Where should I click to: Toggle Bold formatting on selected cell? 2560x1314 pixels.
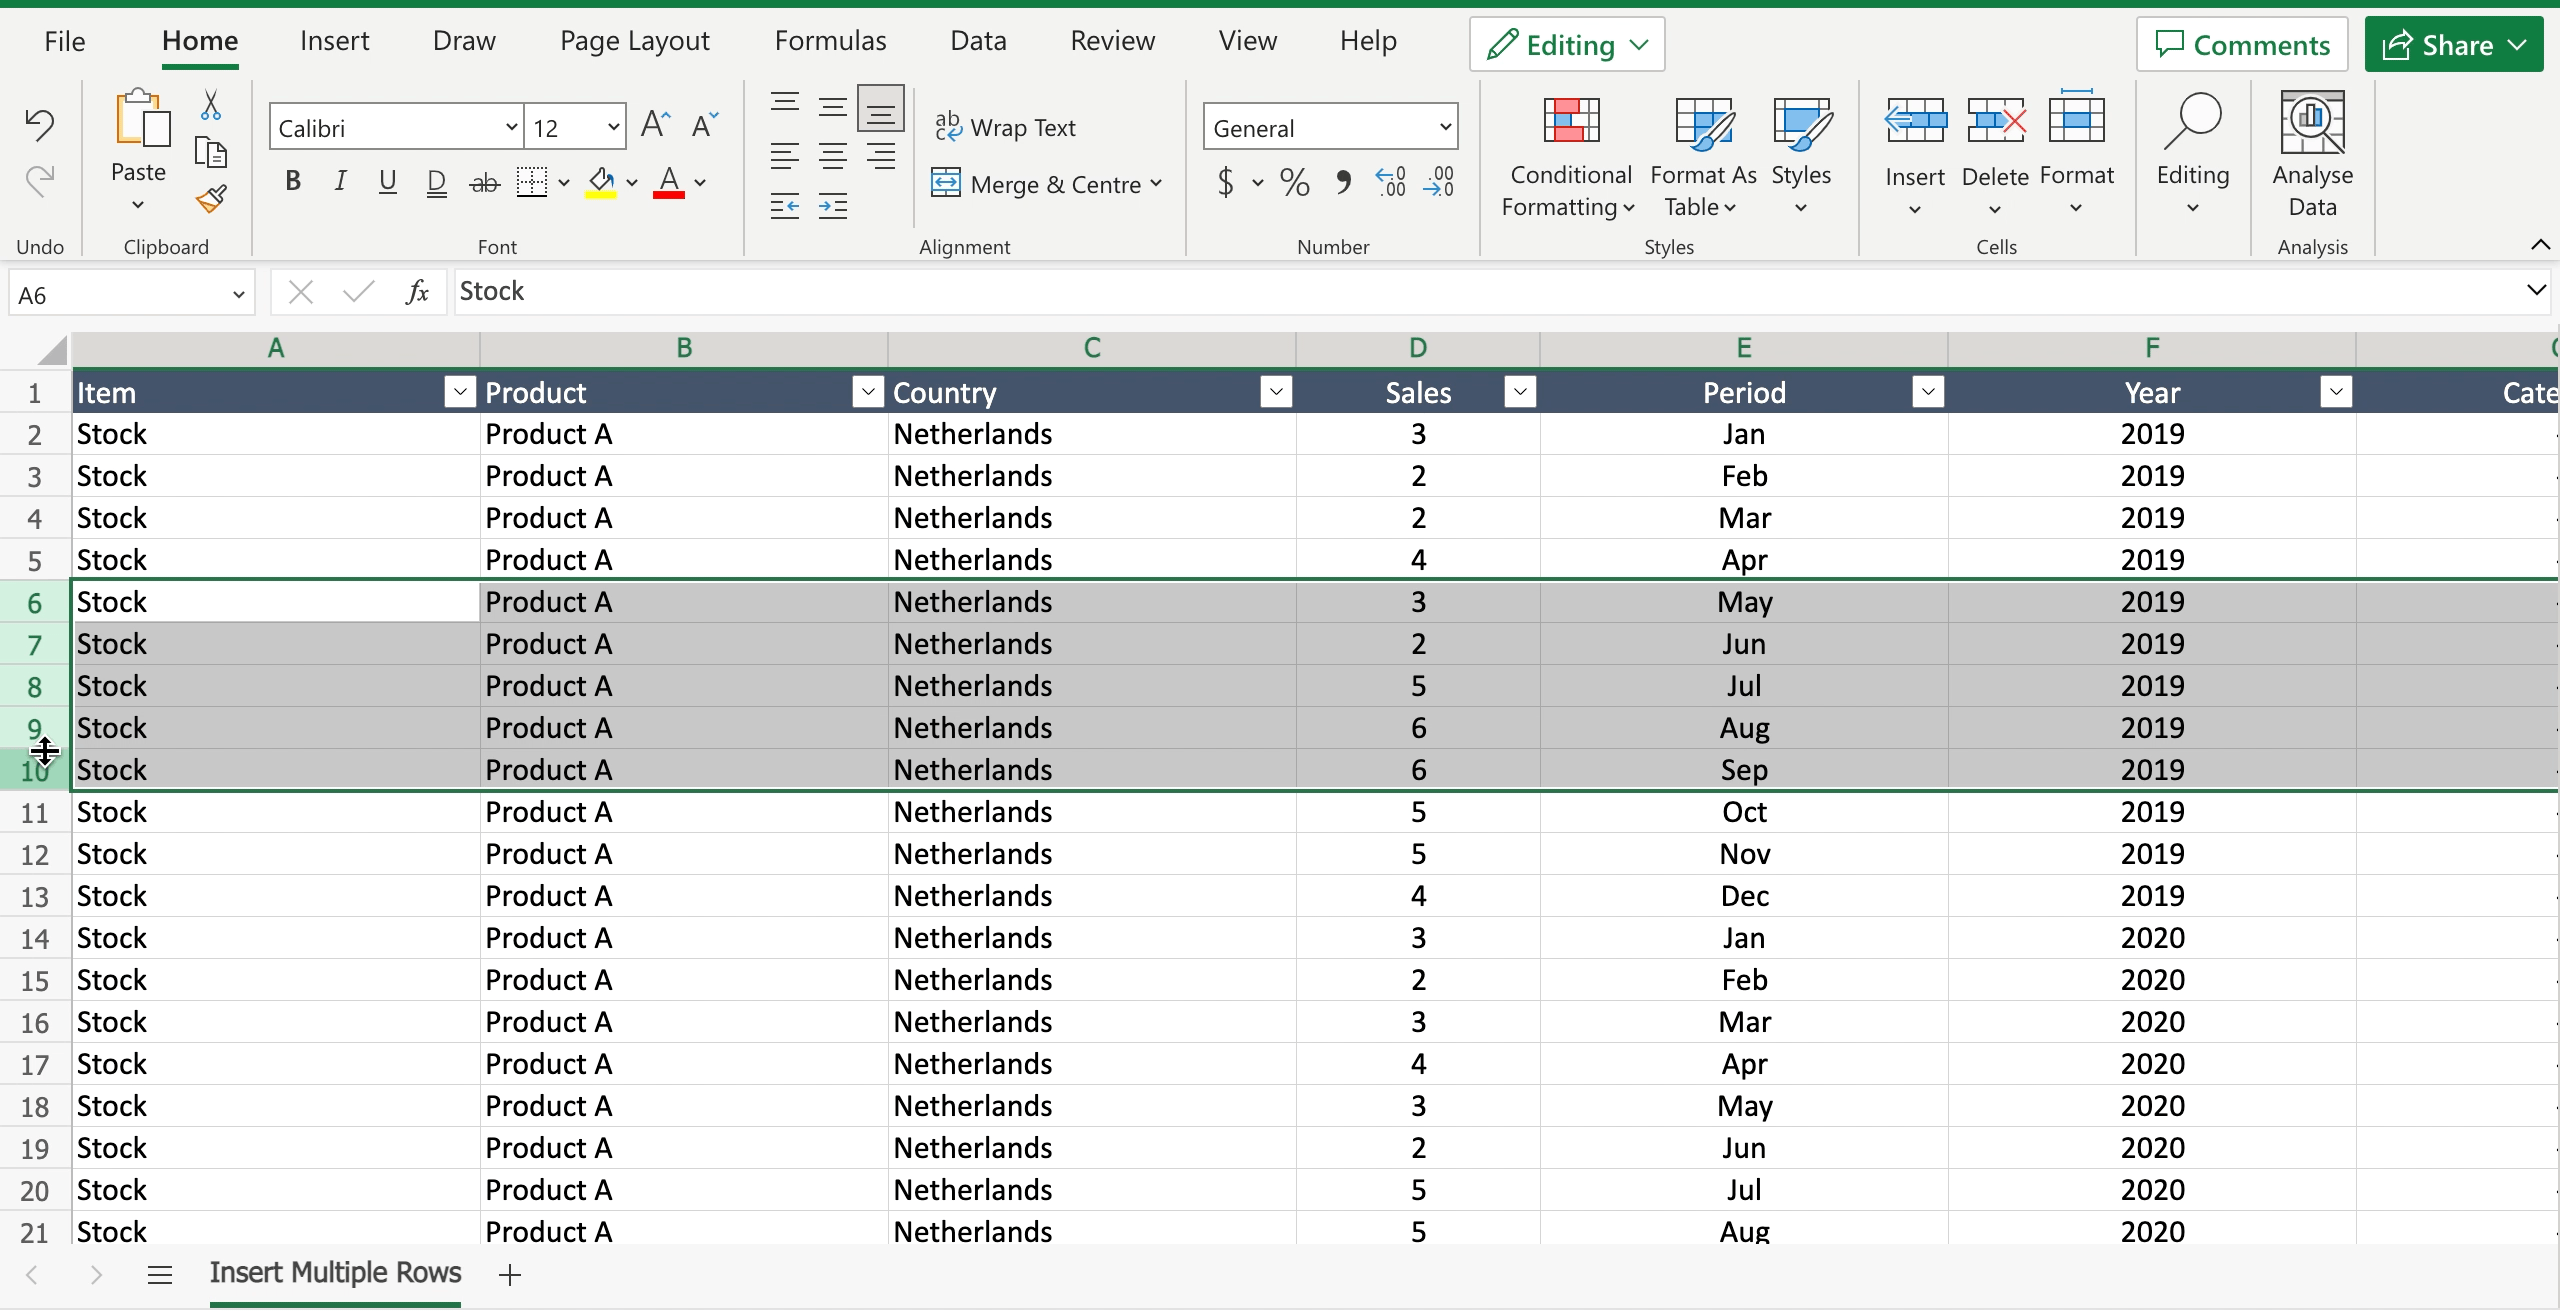[293, 183]
